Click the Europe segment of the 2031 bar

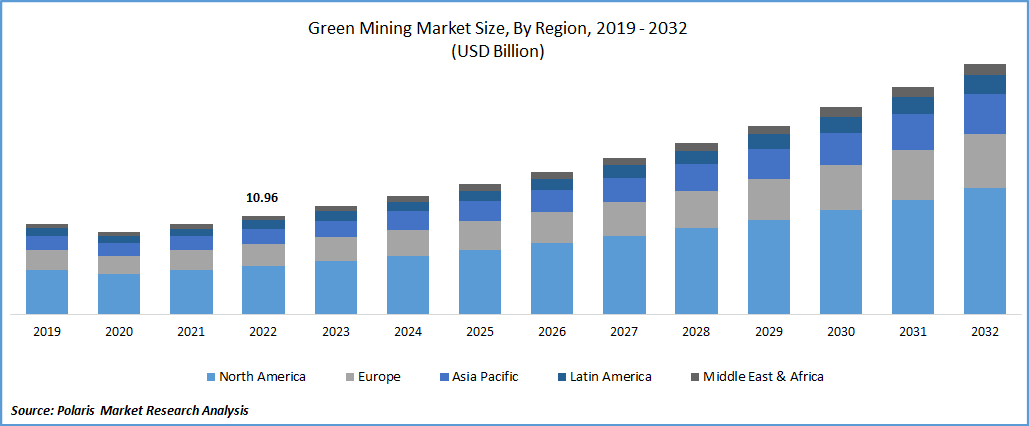(912, 174)
